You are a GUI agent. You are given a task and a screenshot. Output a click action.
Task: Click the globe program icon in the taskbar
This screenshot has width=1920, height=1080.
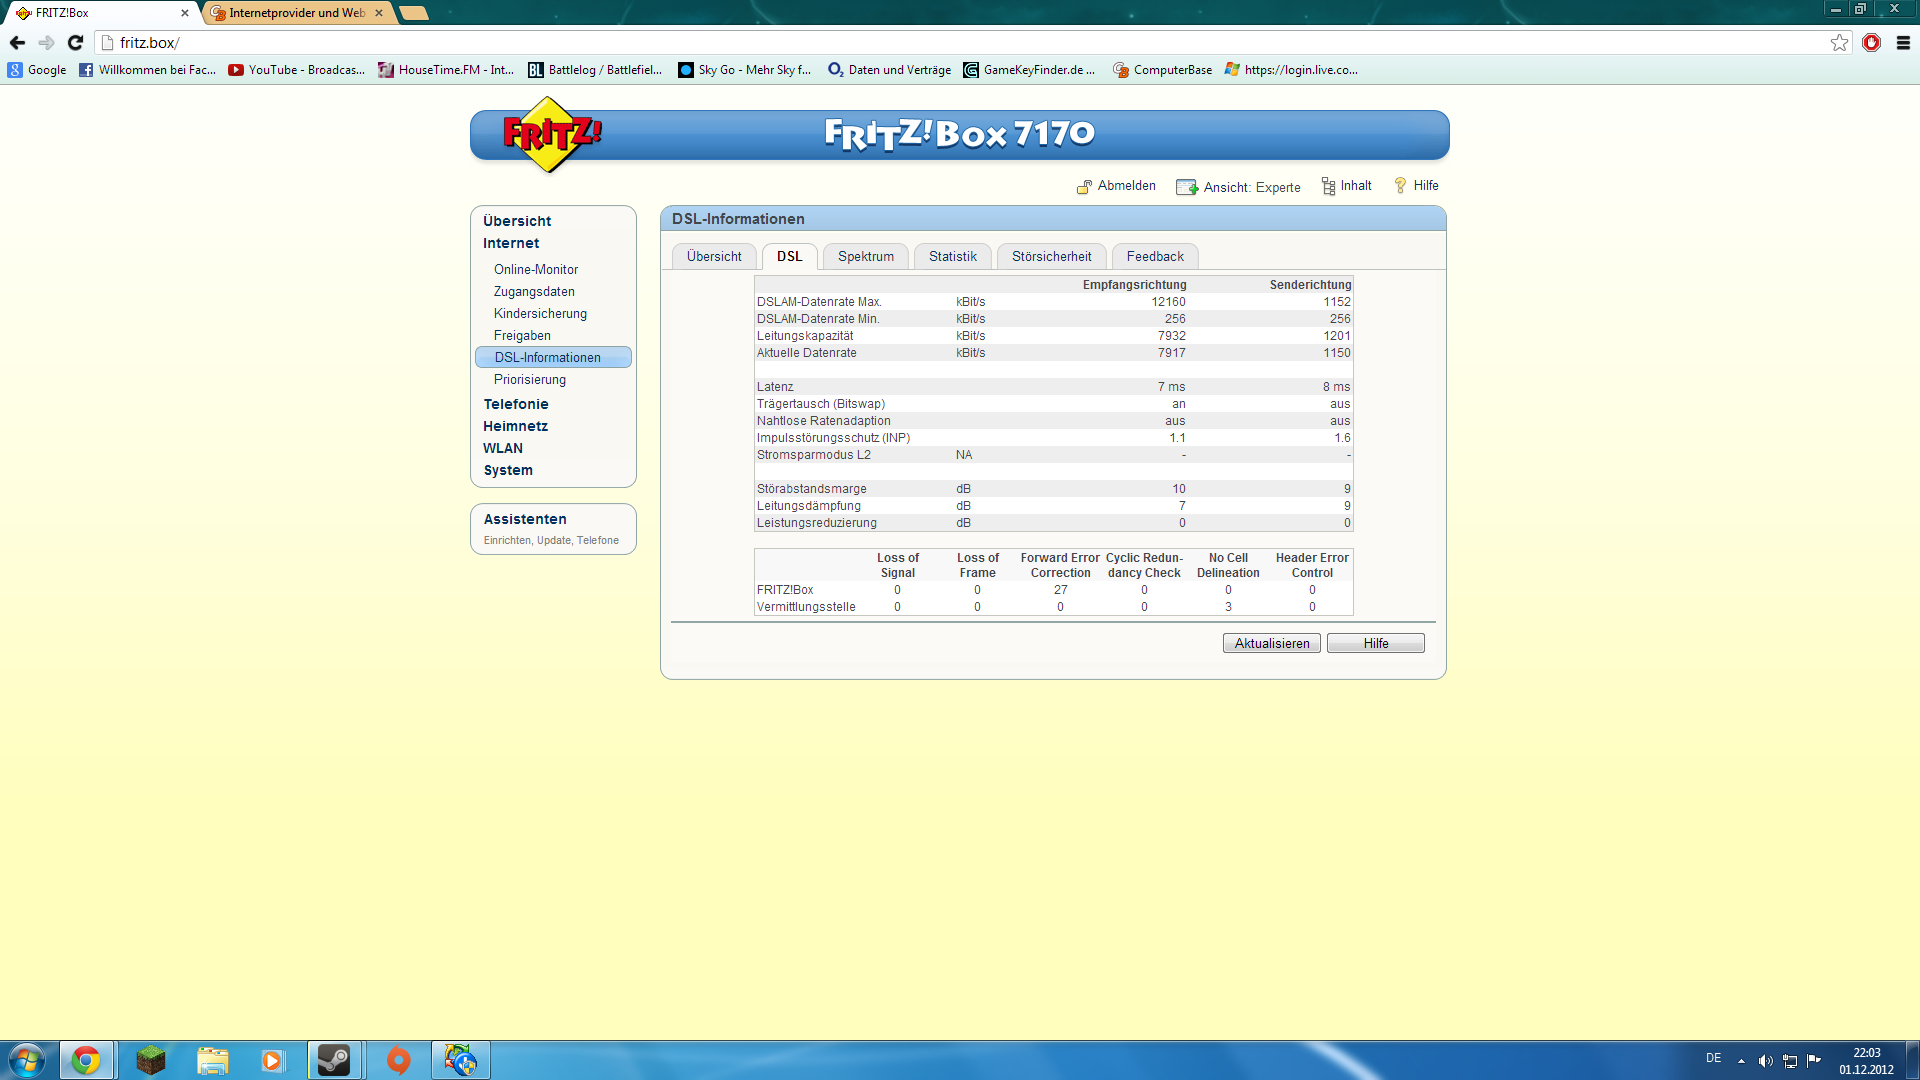(x=461, y=1060)
